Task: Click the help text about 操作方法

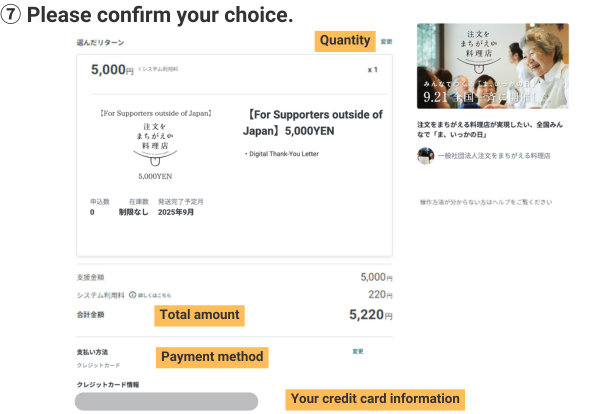Action: (x=485, y=202)
